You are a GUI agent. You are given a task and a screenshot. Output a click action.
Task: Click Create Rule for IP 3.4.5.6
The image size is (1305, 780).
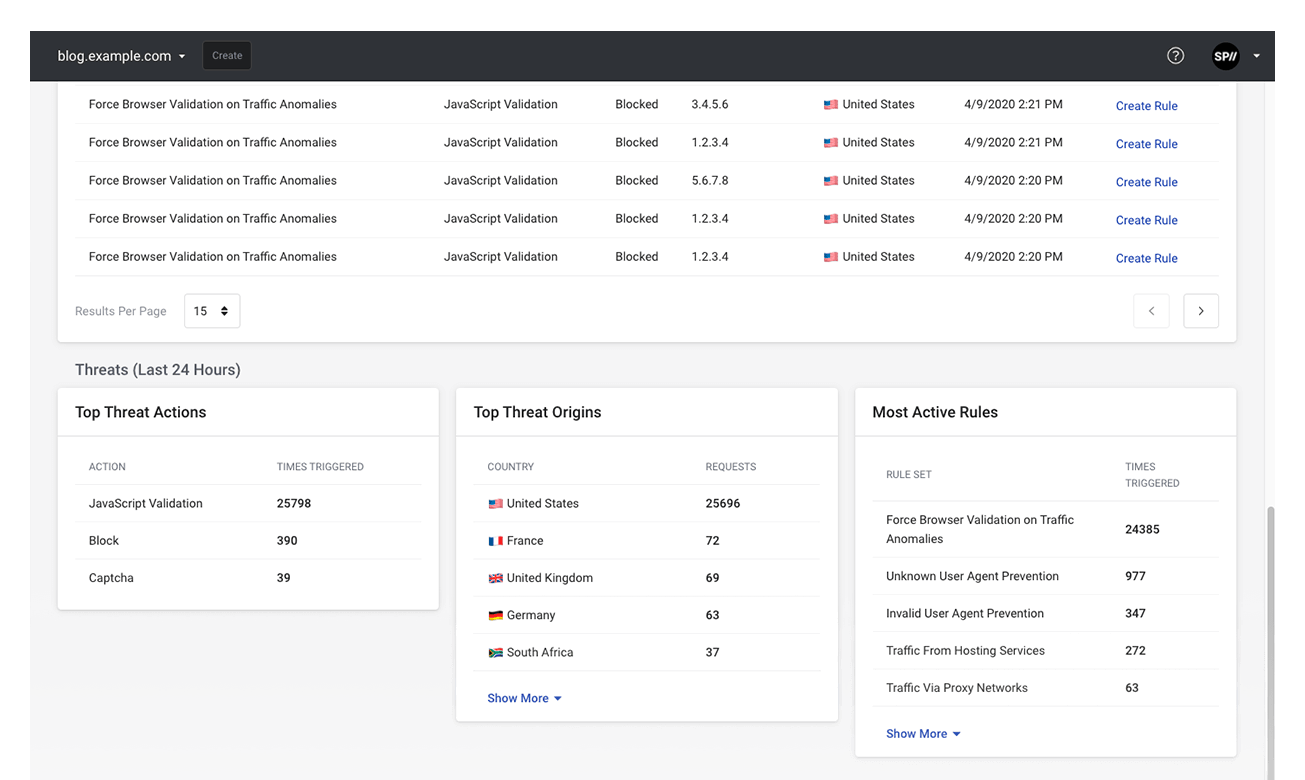tap(1146, 106)
